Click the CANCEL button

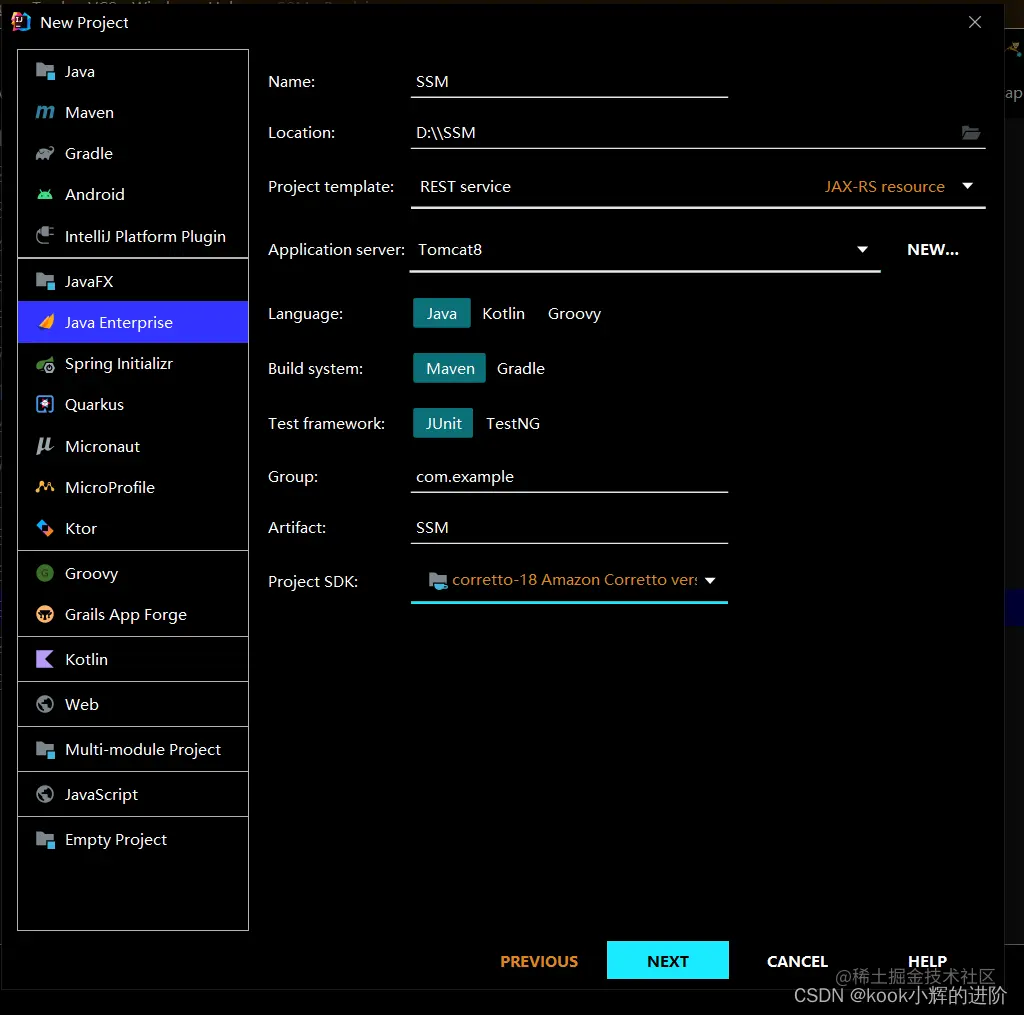tap(797, 961)
